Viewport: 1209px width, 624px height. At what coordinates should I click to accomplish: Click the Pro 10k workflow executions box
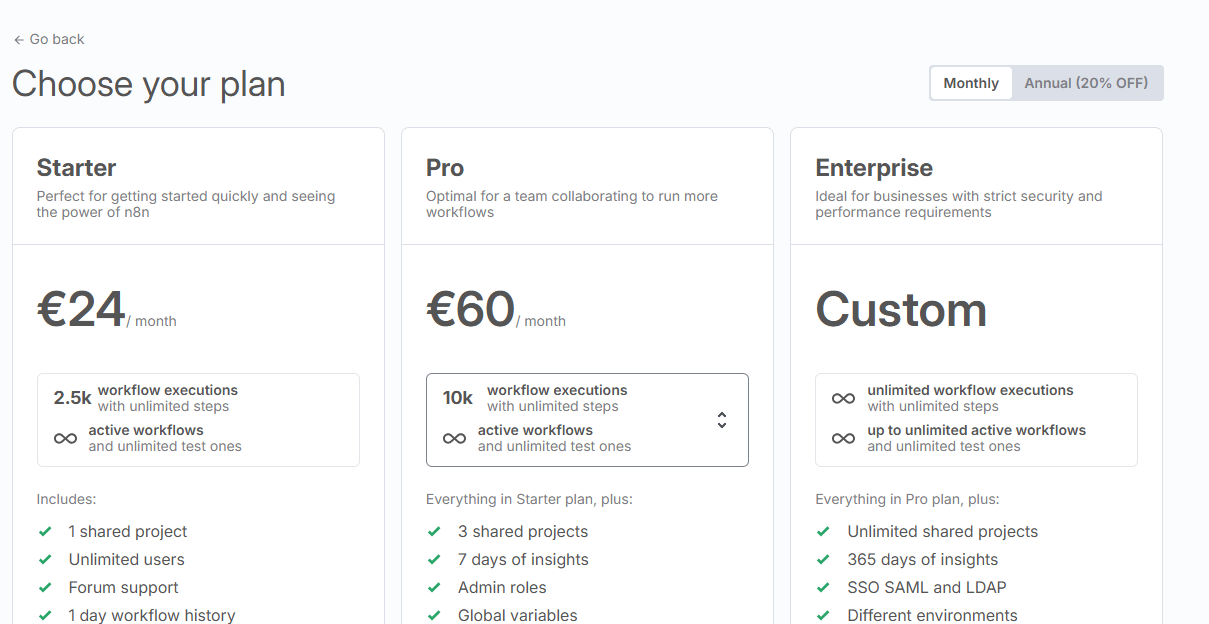pos(587,420)
